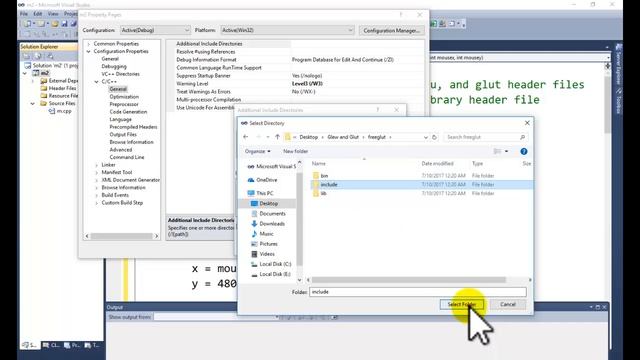Screen dimensions: 640x360
Task: Select Downloads in navigation pane
Action: pos(272,224)
